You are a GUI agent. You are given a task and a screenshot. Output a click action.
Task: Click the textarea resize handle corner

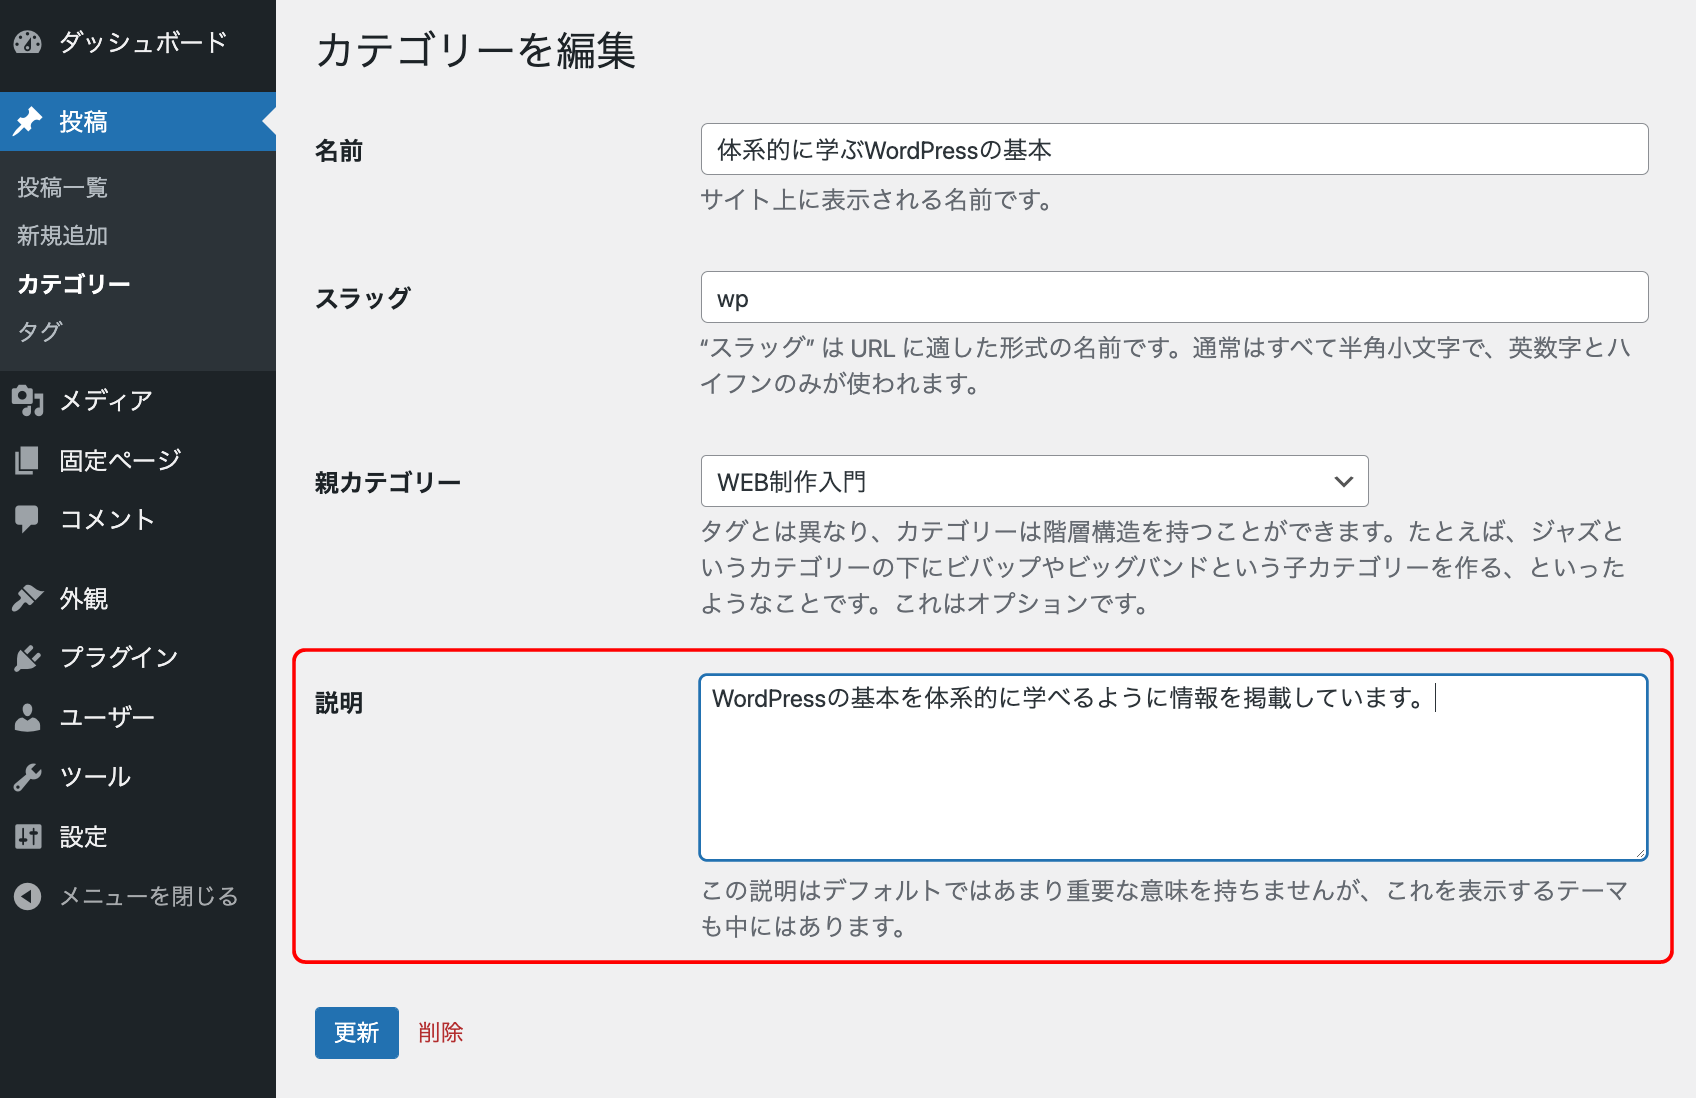pyautogui.click(x=1640, y=852)
